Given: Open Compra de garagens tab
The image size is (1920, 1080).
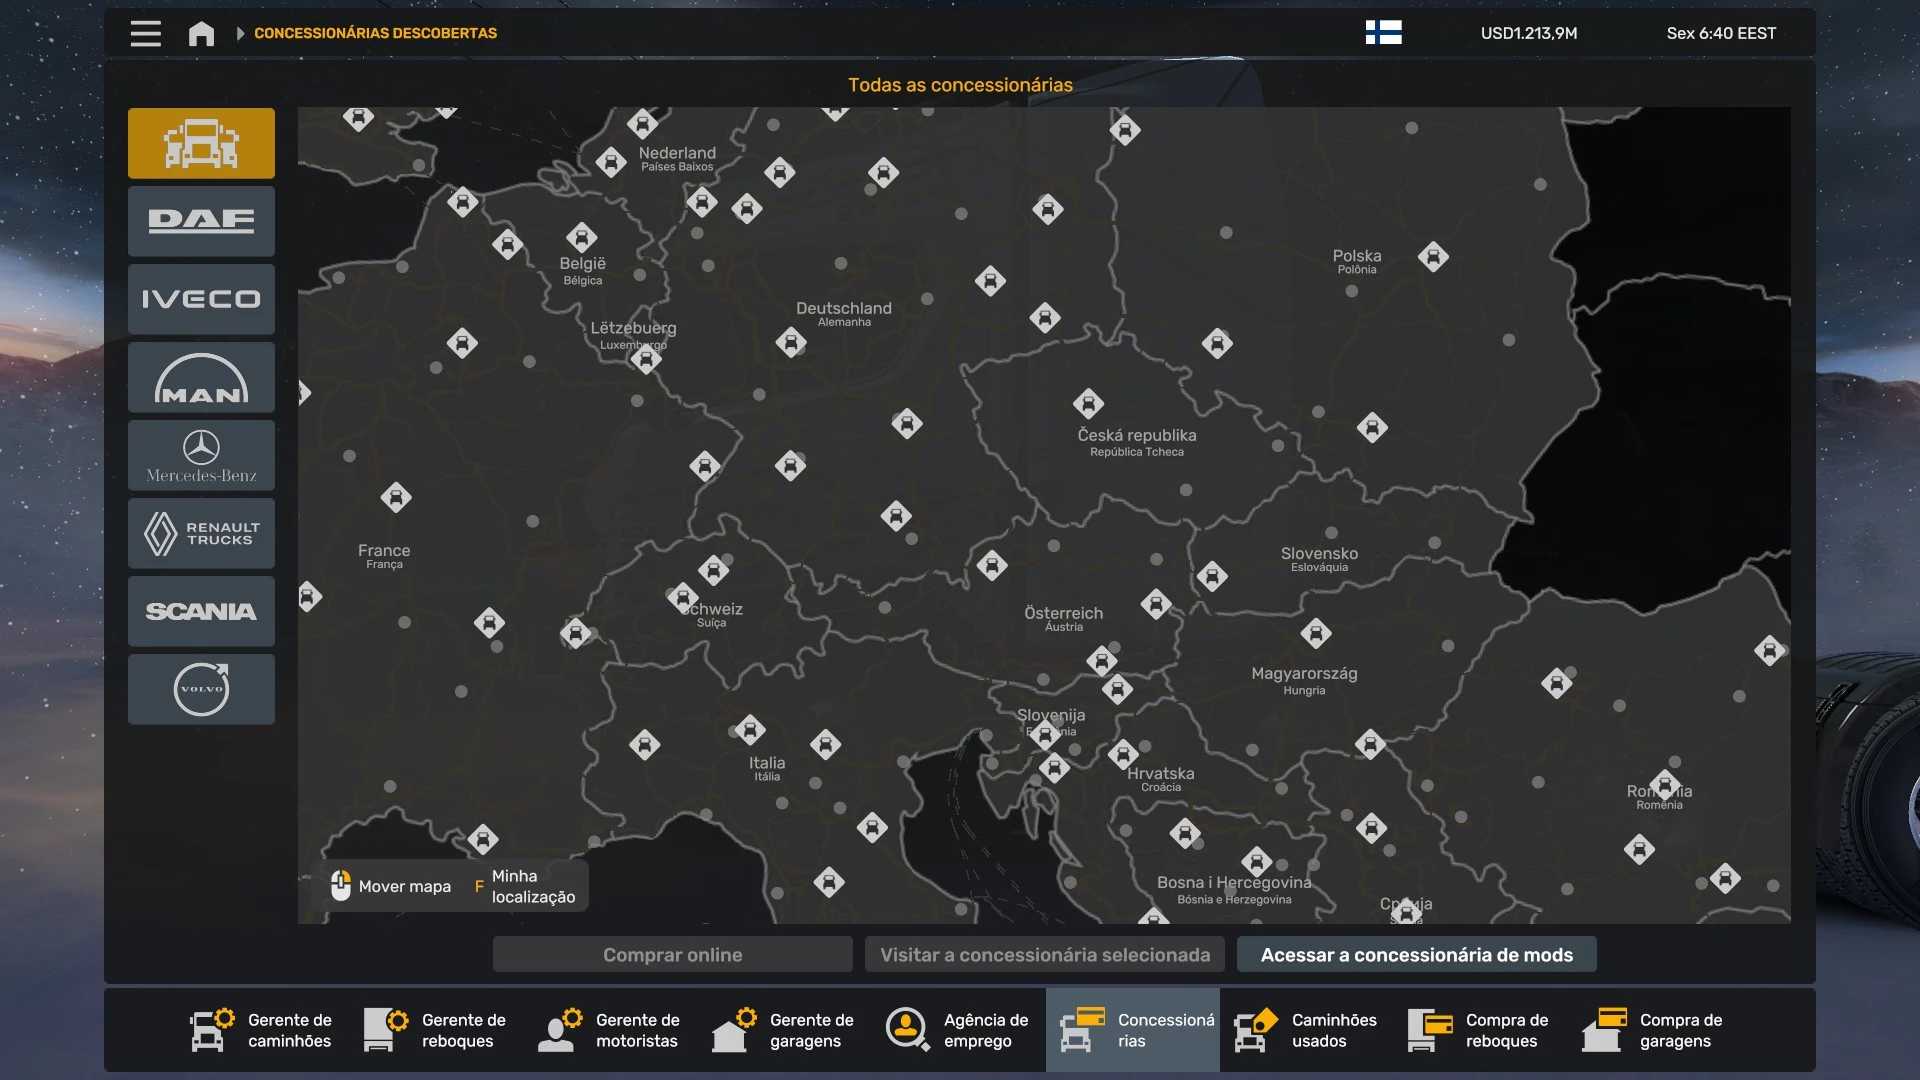Looking at the screenshot, I should coord(1654,1030).
